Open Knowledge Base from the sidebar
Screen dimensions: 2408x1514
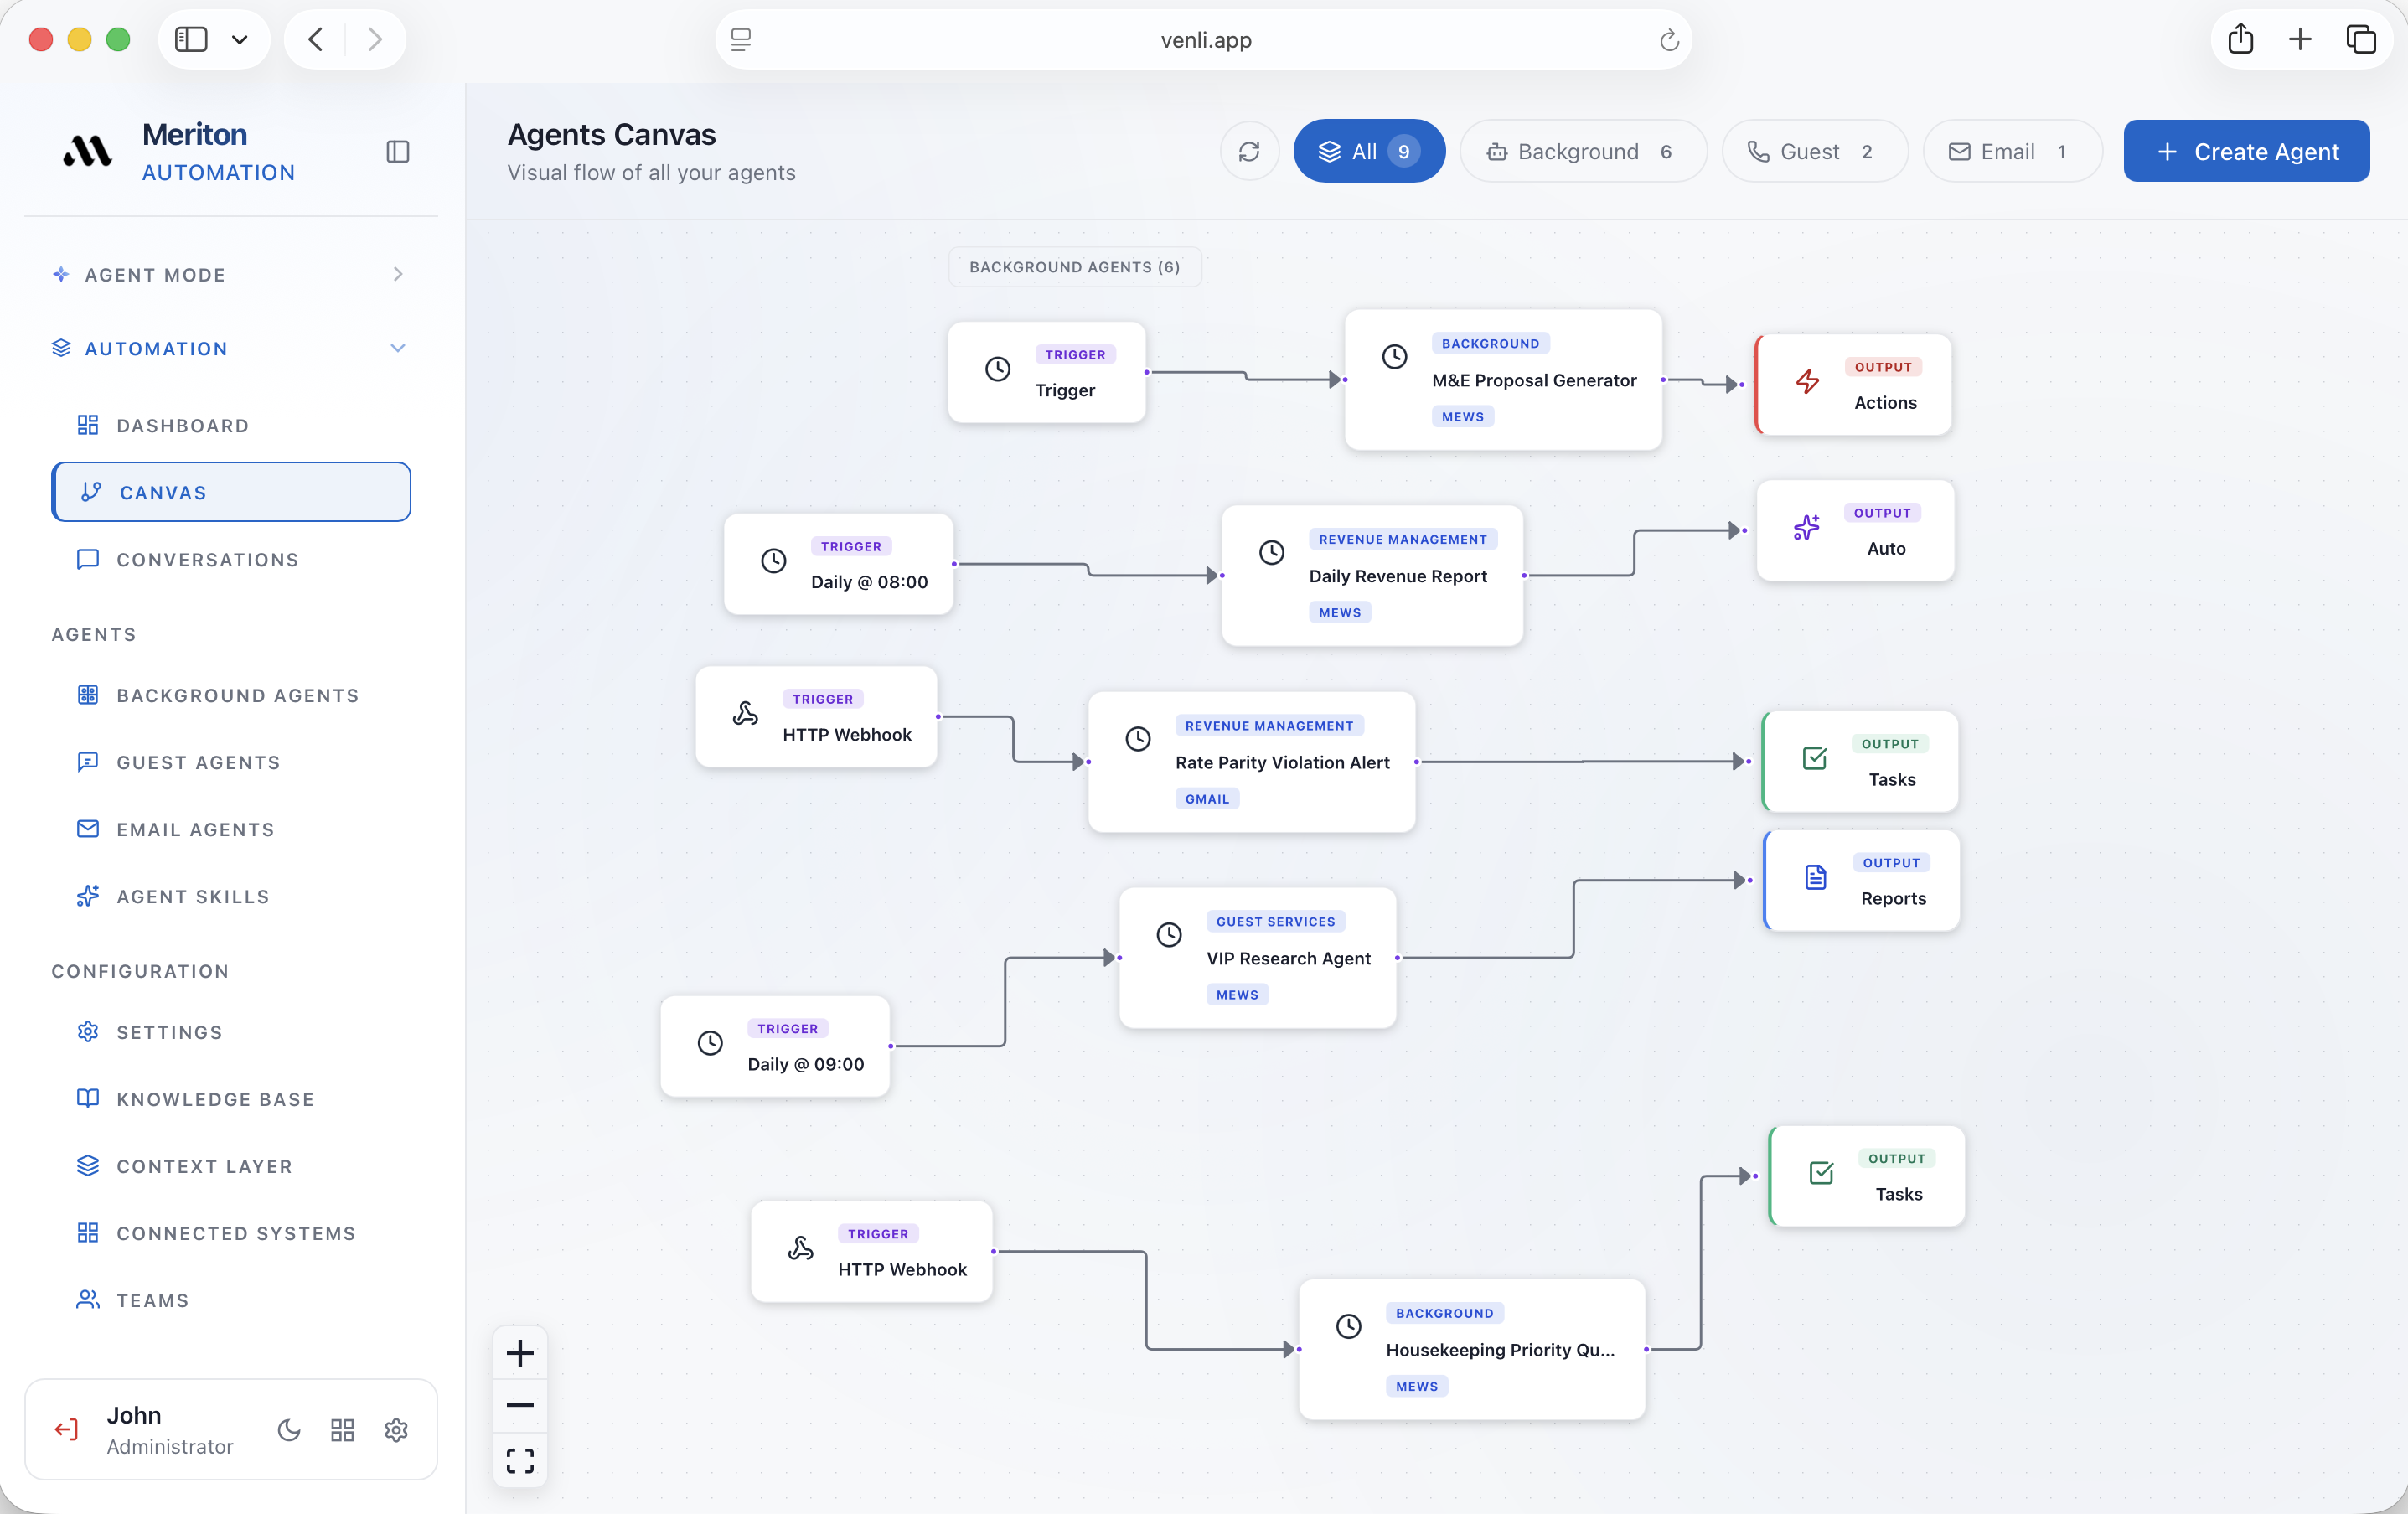click(215, 1099)
